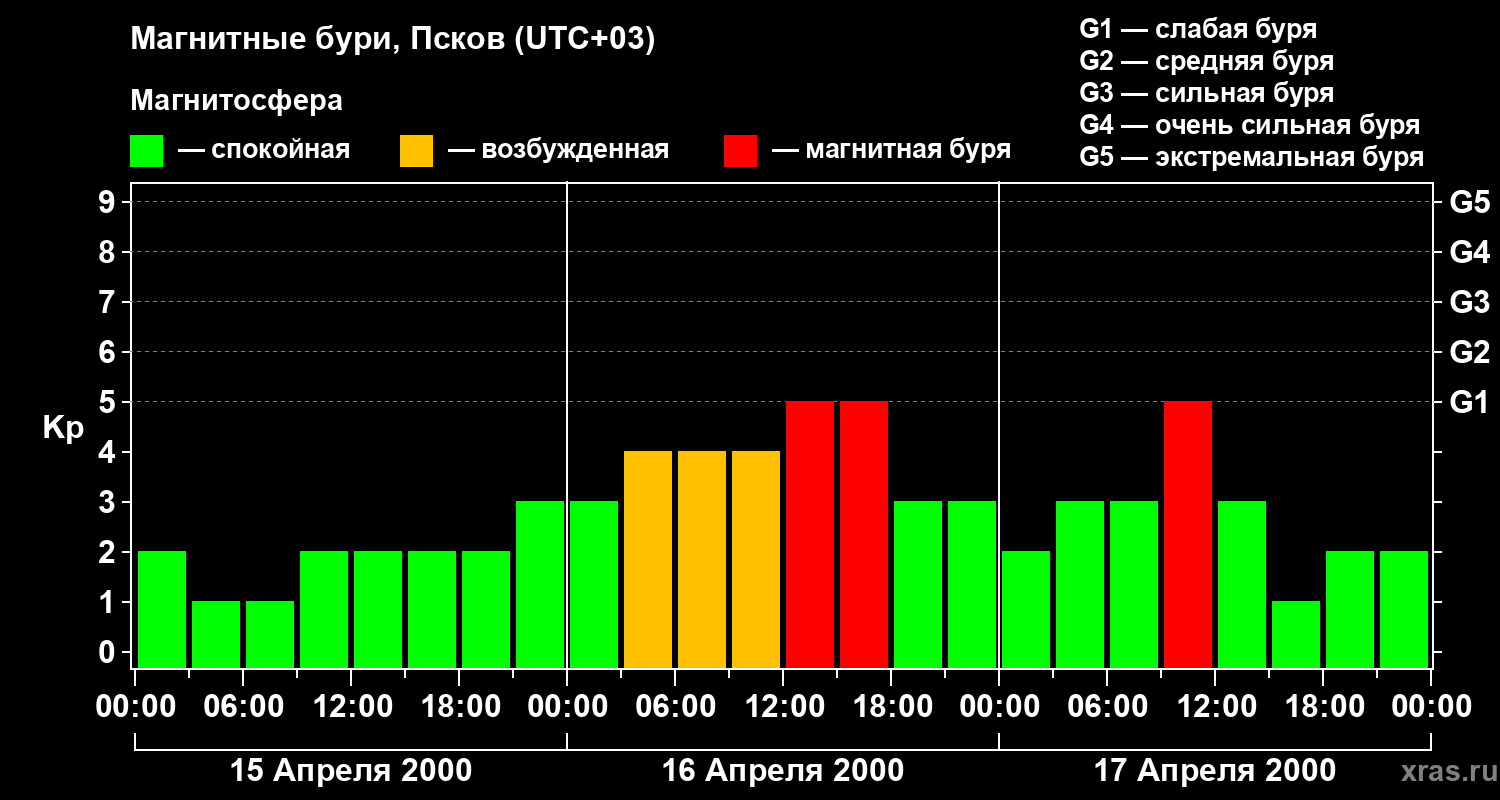Click the '17 Апреля 2000' date label
The width and height of the screenshot is (1500, 800).
coord(1215,770)
